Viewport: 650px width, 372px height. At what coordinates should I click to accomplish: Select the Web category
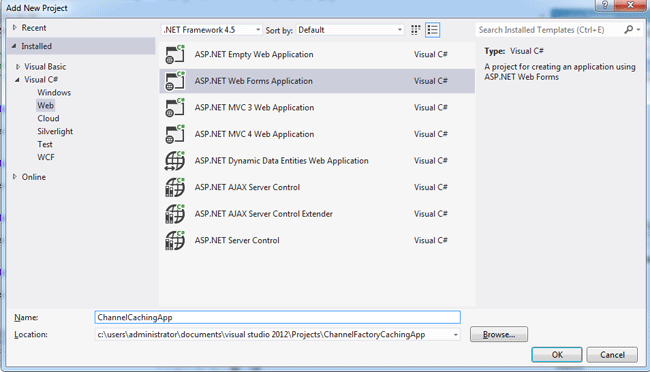point(46,105)
